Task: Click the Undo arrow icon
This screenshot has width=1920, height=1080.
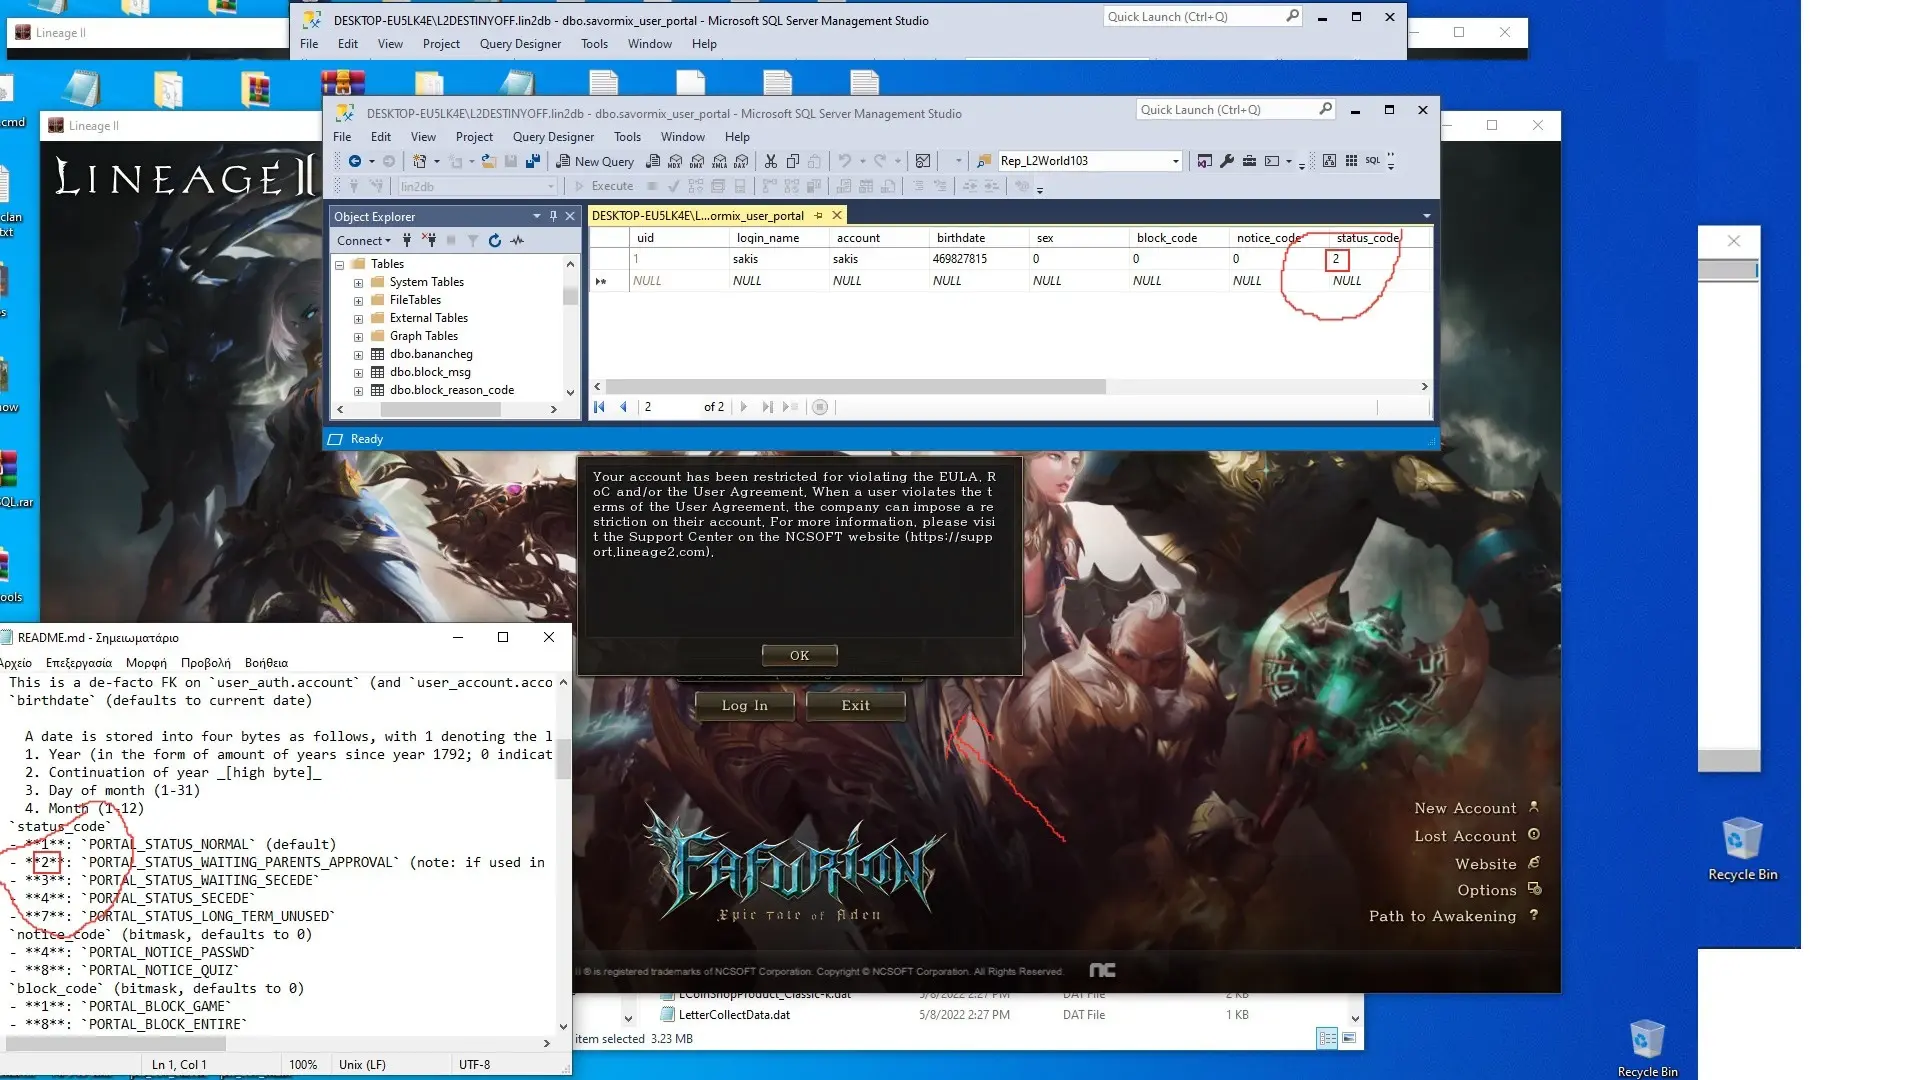Action: pos(845,161)
